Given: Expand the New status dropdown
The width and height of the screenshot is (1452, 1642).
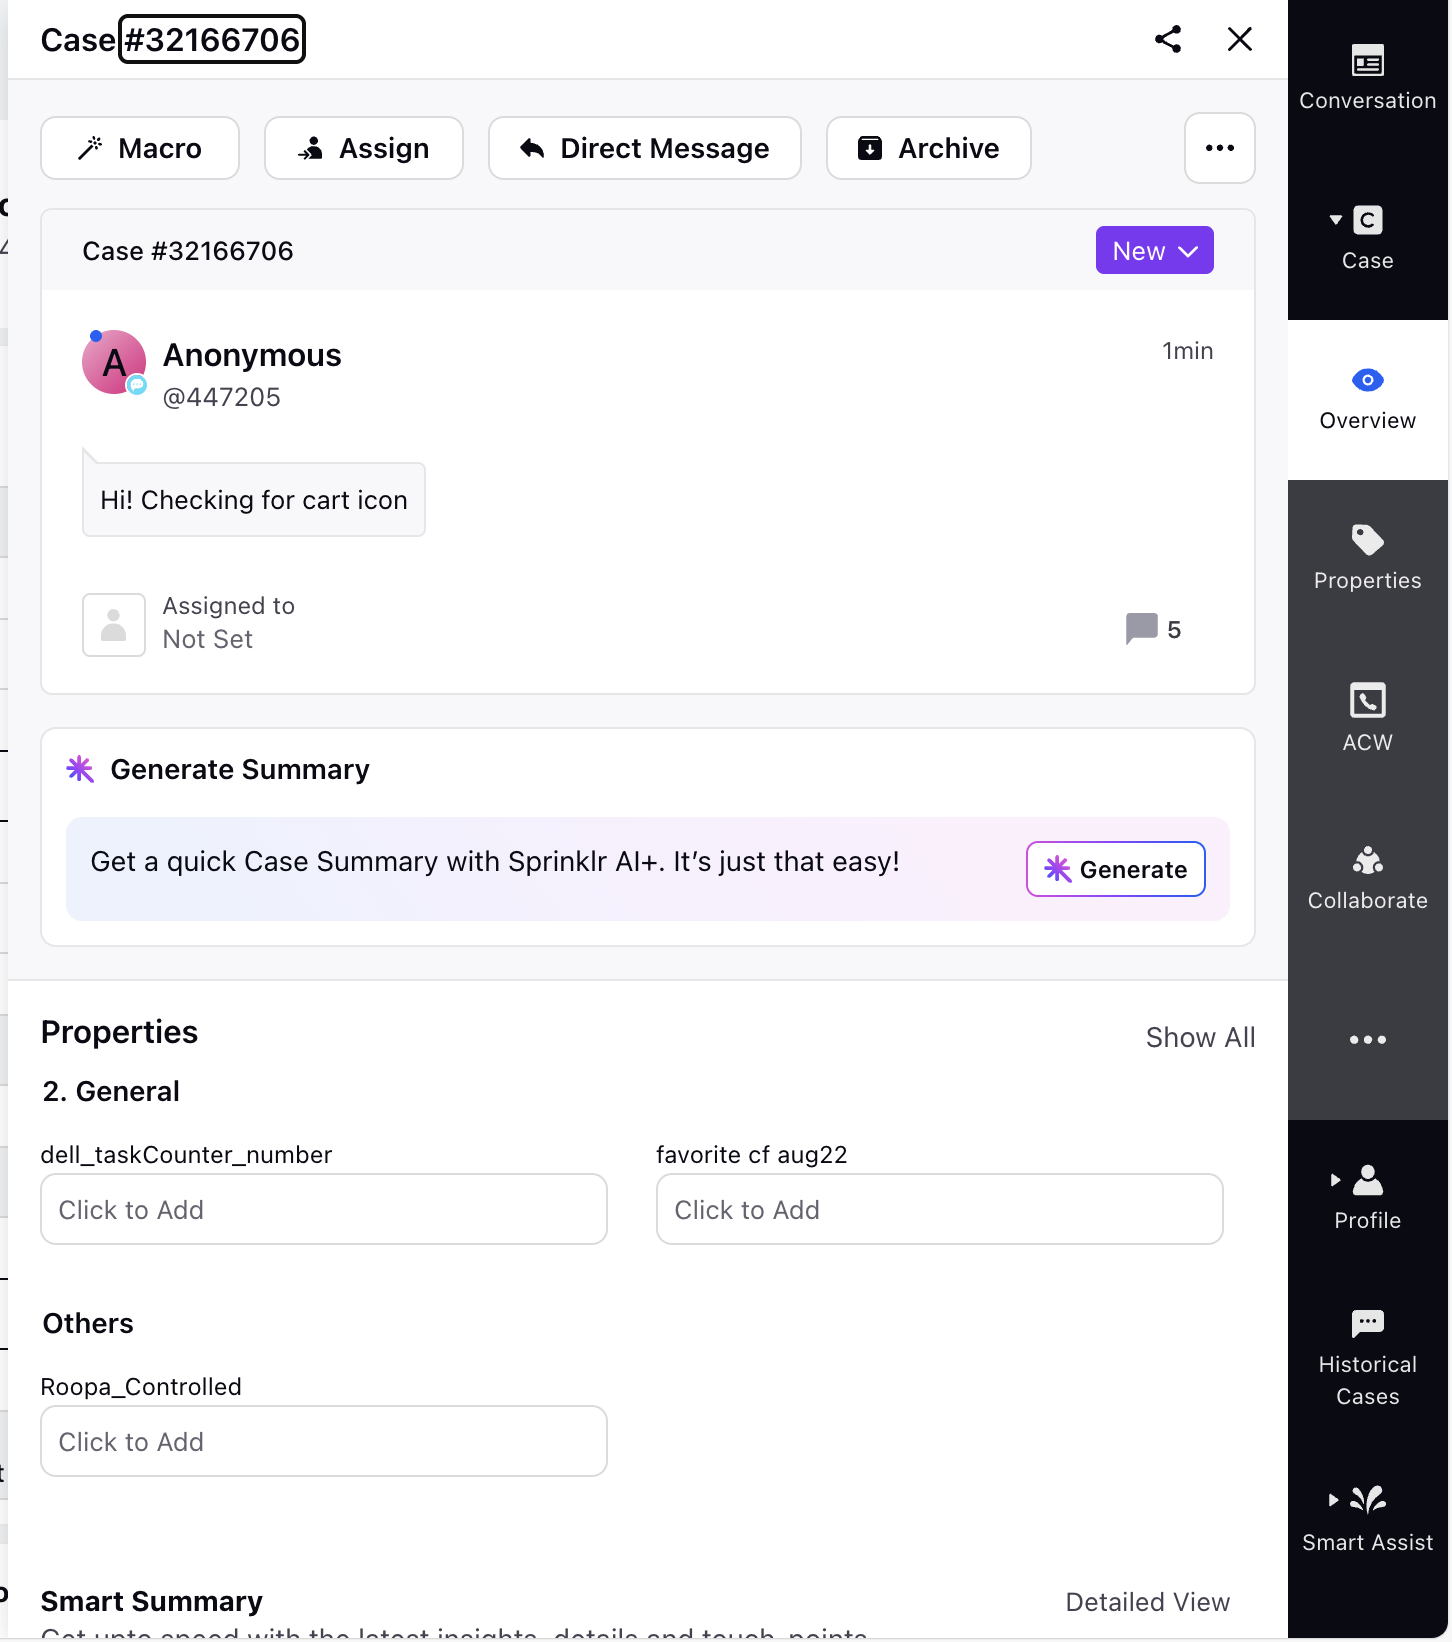Looking at the screenshot, I should pos(1154,250).
